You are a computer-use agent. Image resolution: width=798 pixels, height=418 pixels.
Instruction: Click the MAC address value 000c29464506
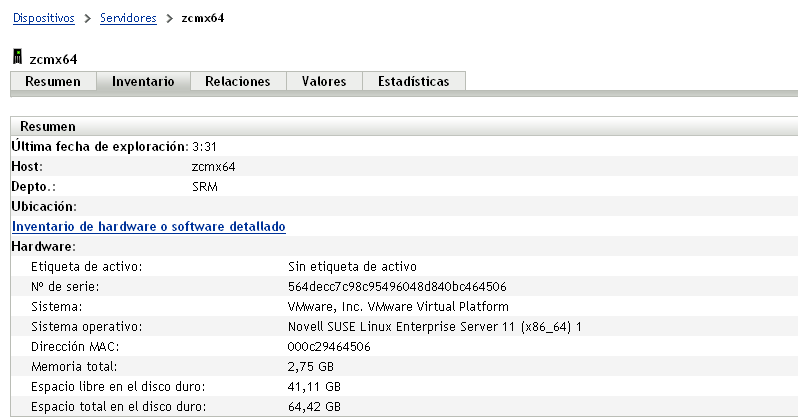point(329,346)
